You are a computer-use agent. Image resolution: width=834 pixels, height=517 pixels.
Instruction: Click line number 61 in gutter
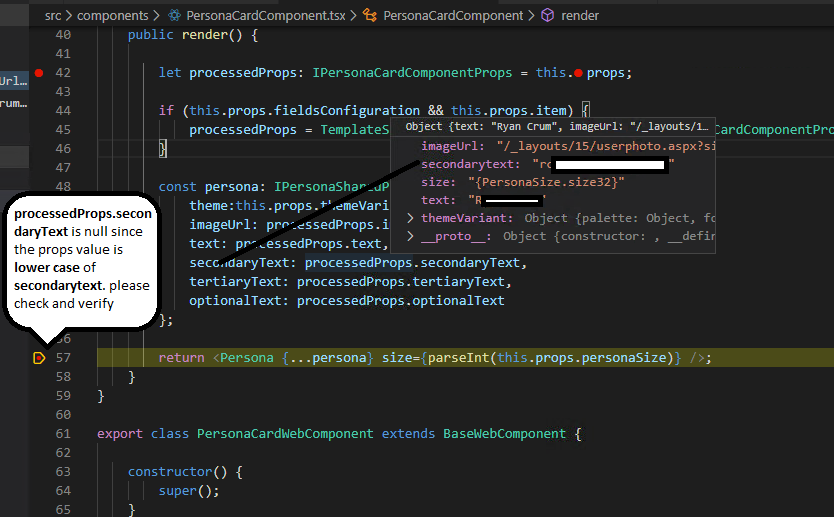pyautogui.click(x=63, y=434)
